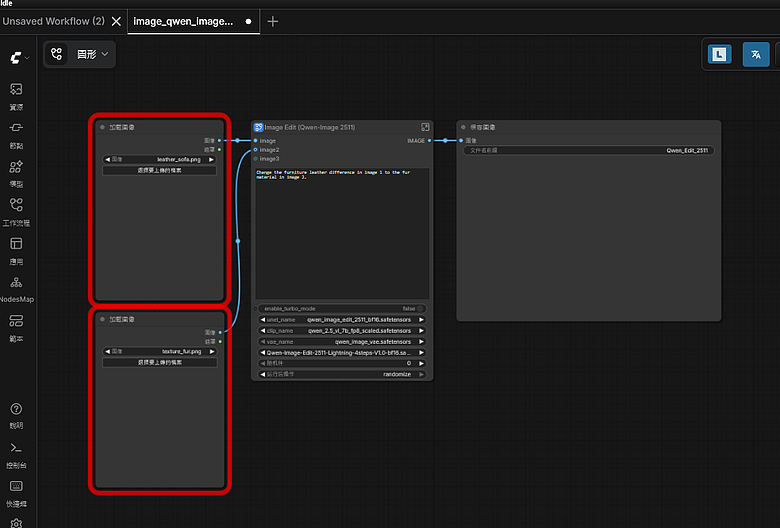The image size is (780, 528).
Task: Enter the Image Edit subgraph via corner icon
Action: coord(425,127)
